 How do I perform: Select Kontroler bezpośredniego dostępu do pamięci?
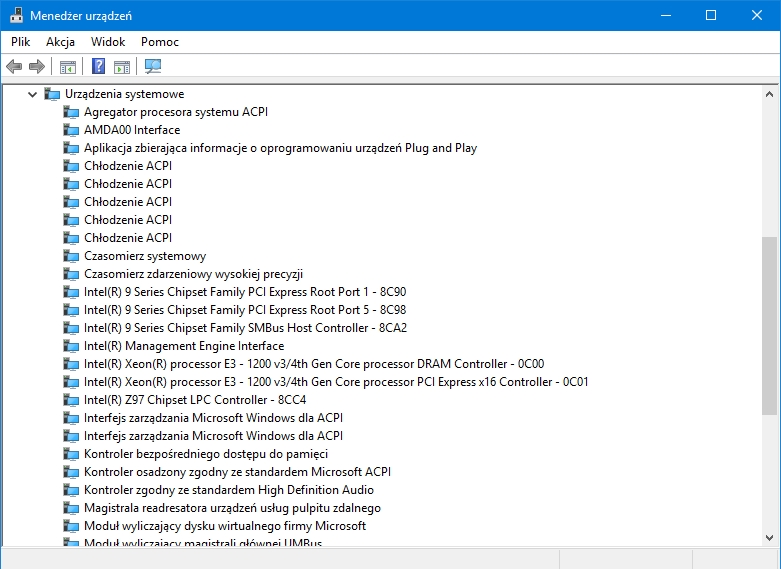(206, 454)
